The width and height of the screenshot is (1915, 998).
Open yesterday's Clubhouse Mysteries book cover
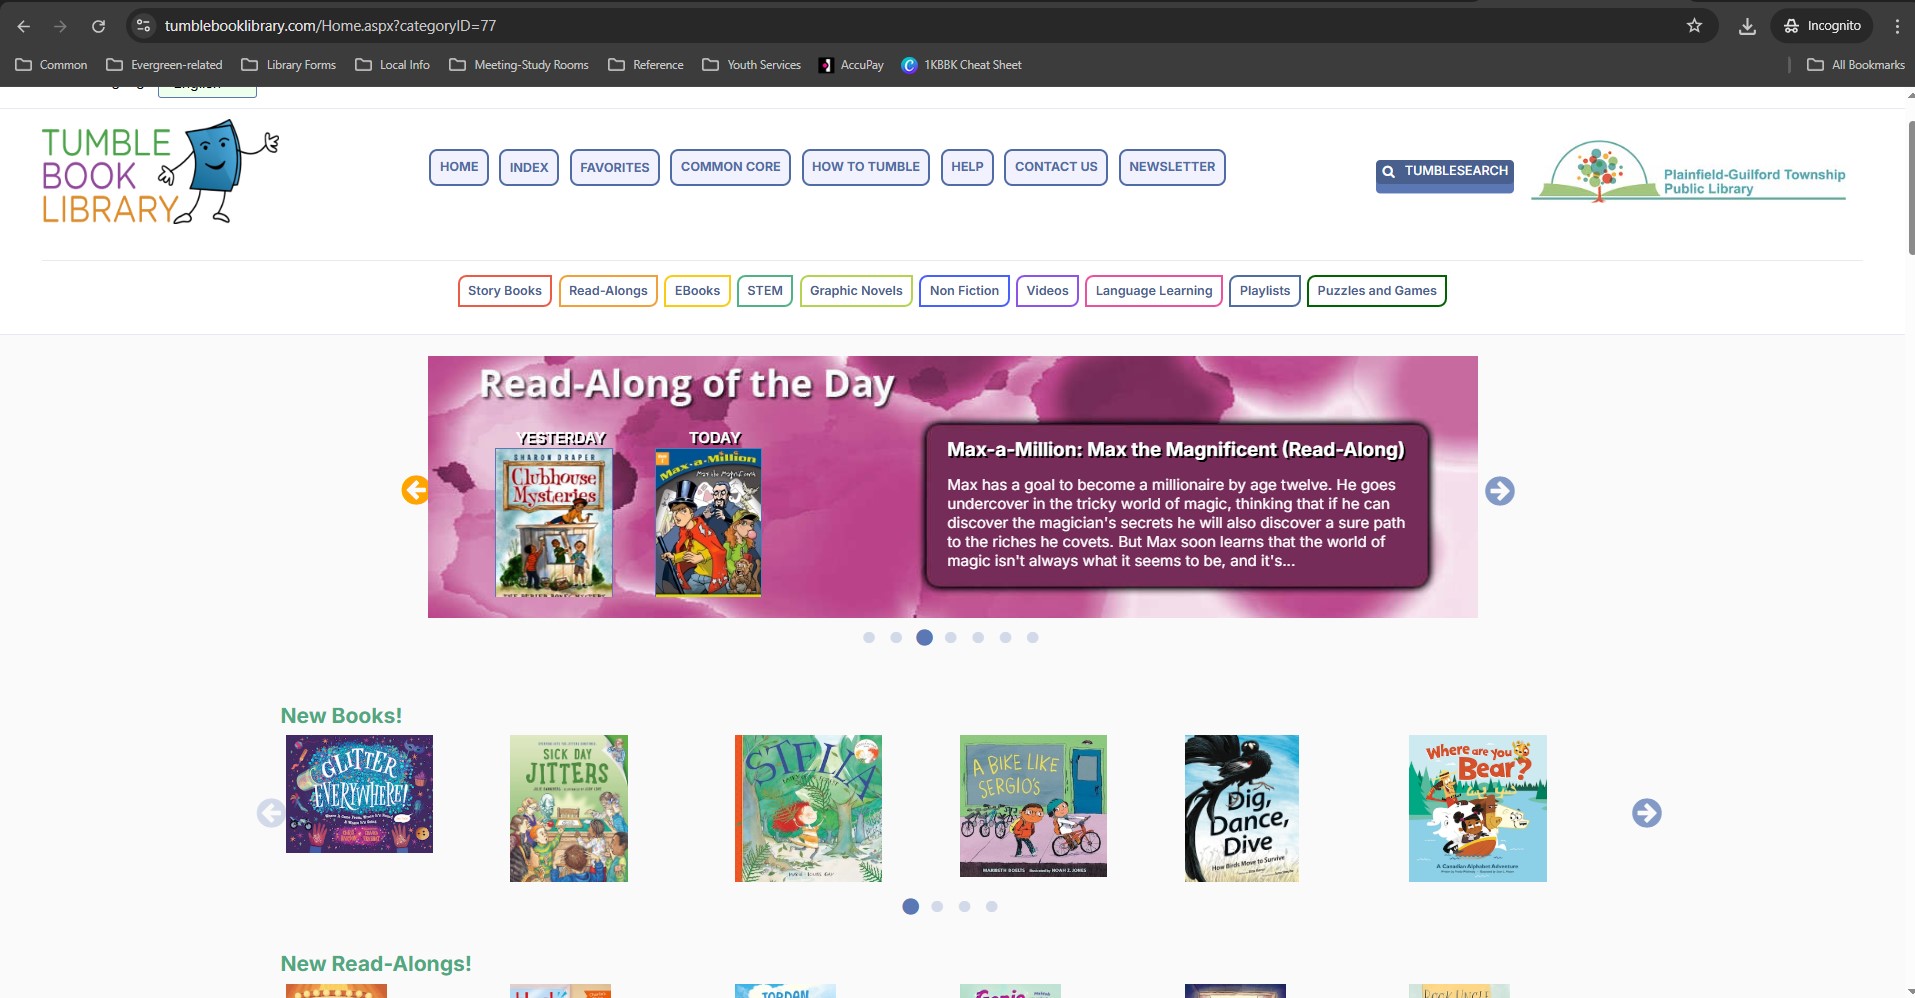click(554, 523)
